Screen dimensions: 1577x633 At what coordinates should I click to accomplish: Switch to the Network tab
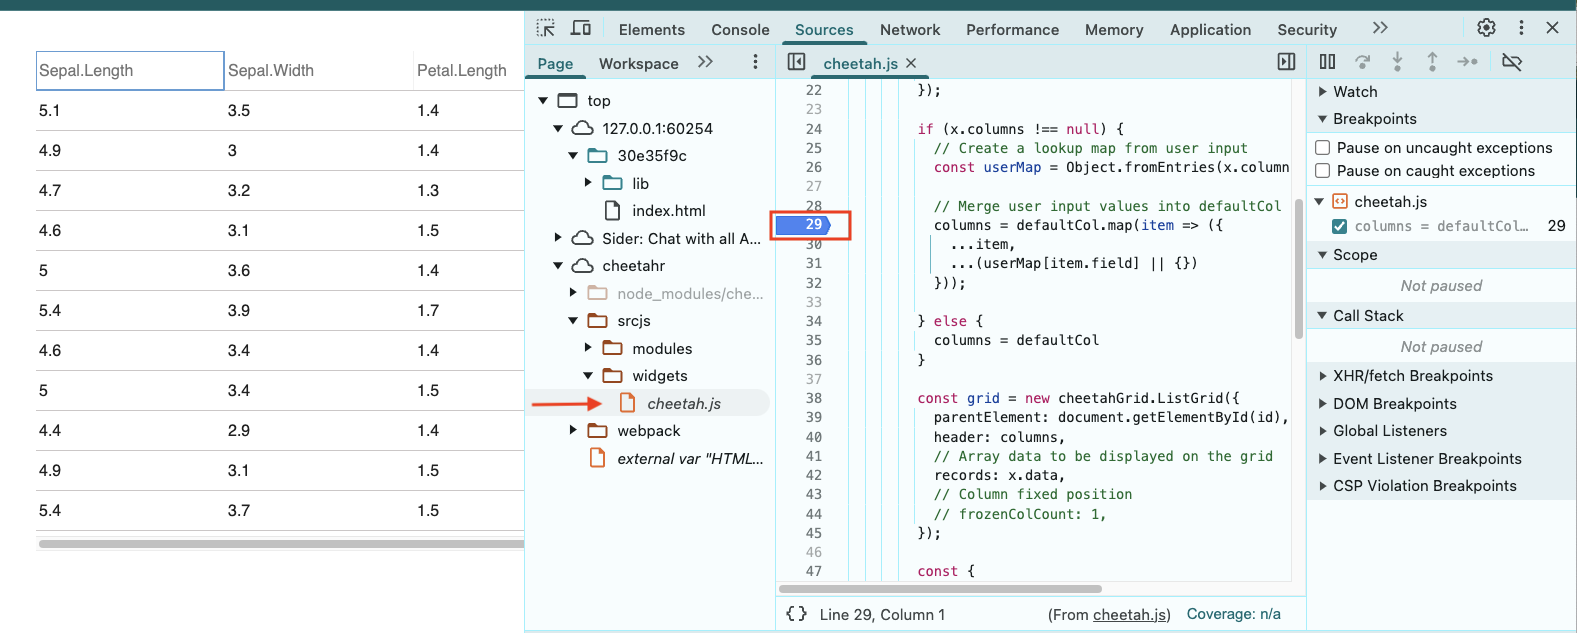[x=909, y=30]
